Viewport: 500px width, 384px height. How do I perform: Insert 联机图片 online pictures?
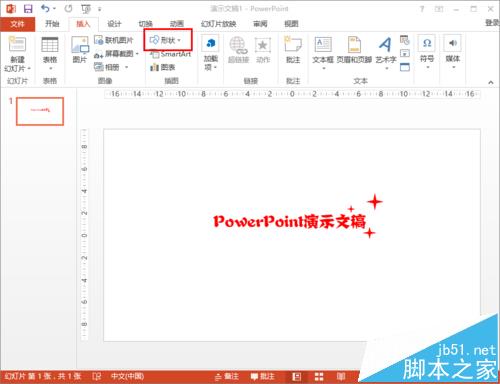pyautogui.click(x=113, y=40)
